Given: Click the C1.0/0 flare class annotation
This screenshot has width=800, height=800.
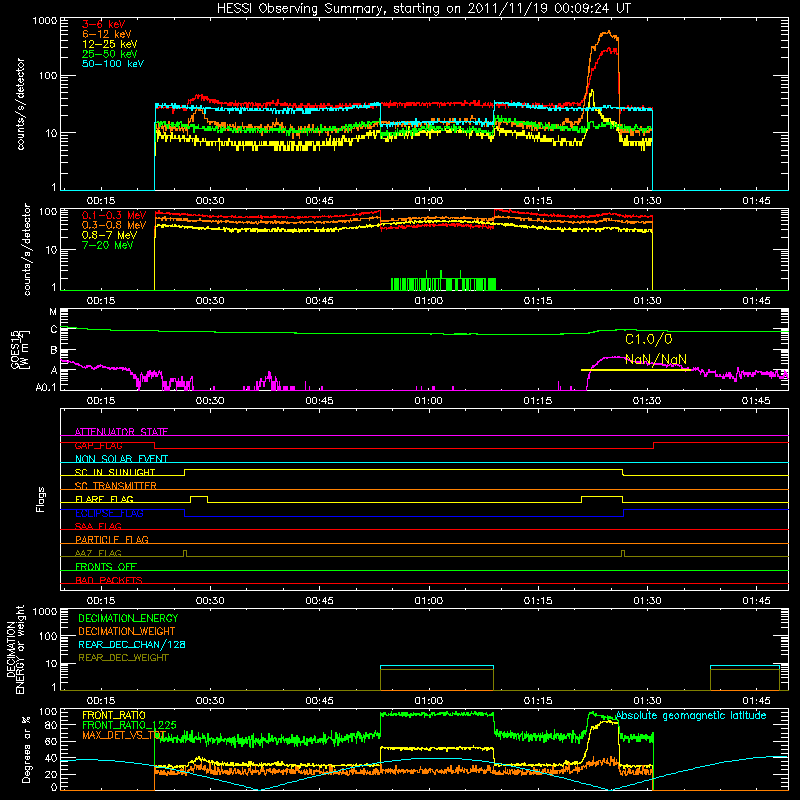Looking at the screenshot, I should (648, 339).
